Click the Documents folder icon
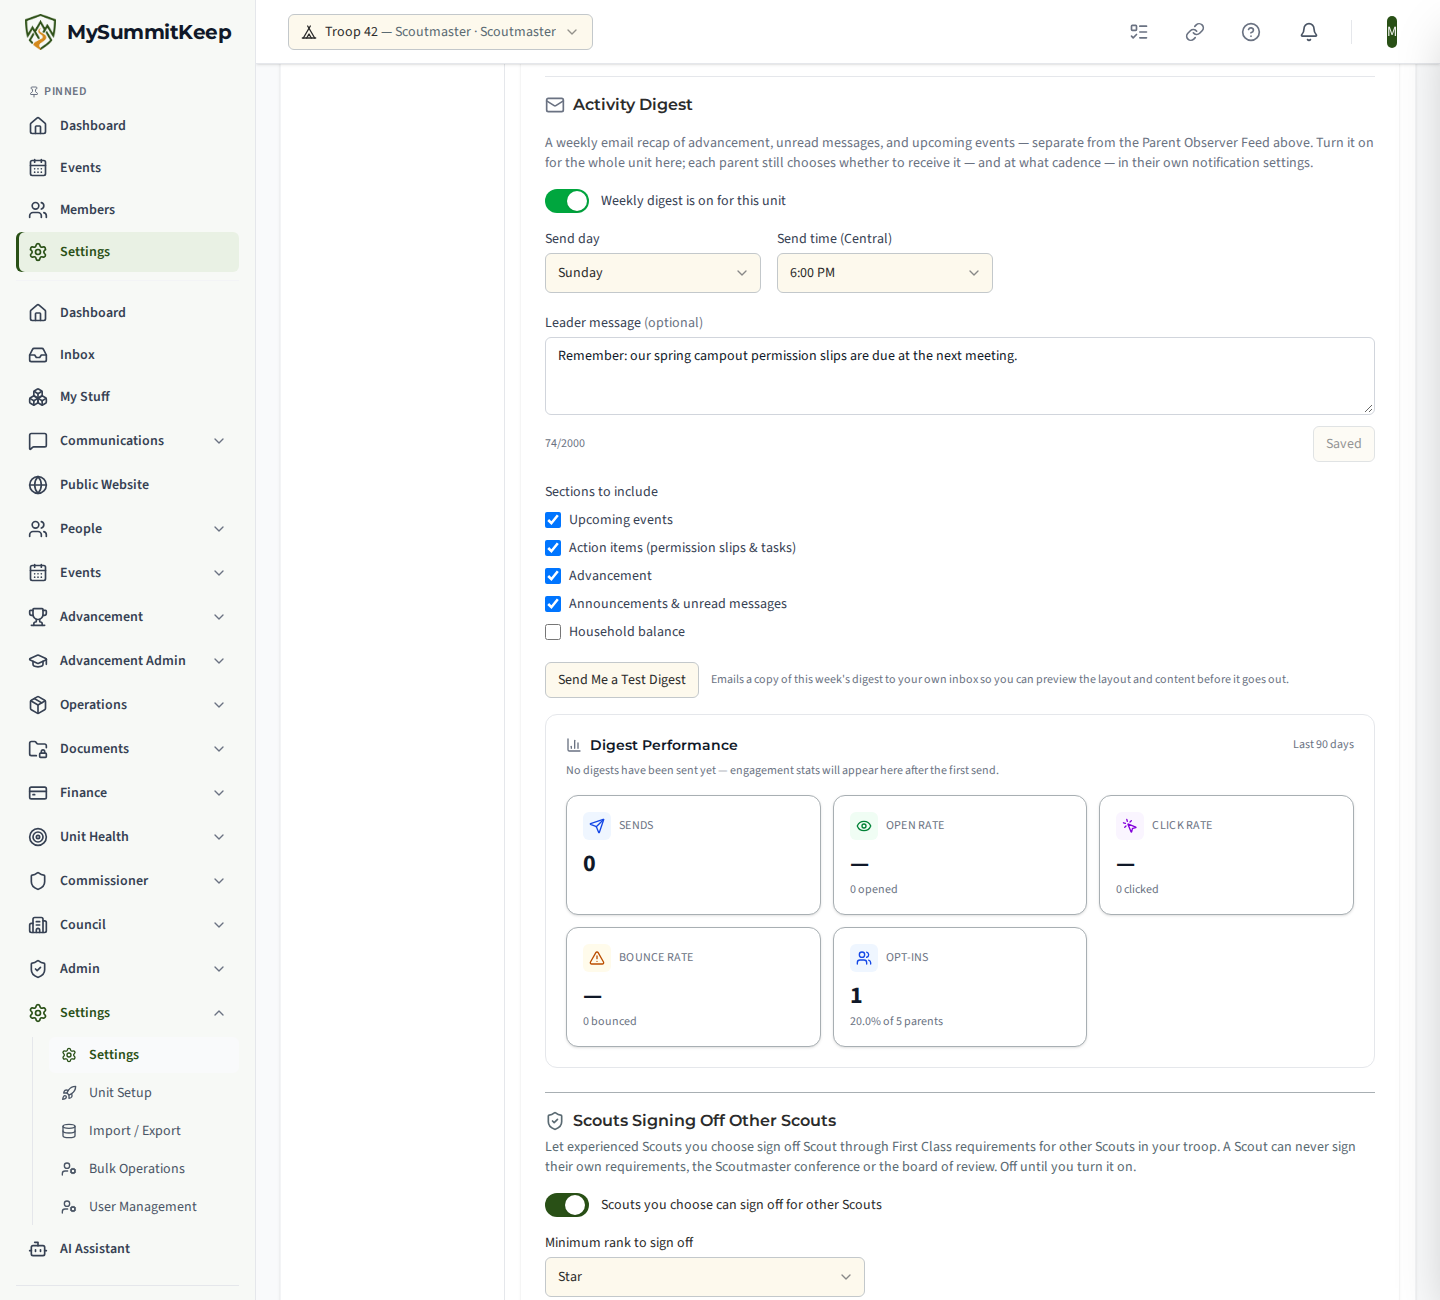This screenshot has height=1300, width=1440. click(x=38, y=749)
